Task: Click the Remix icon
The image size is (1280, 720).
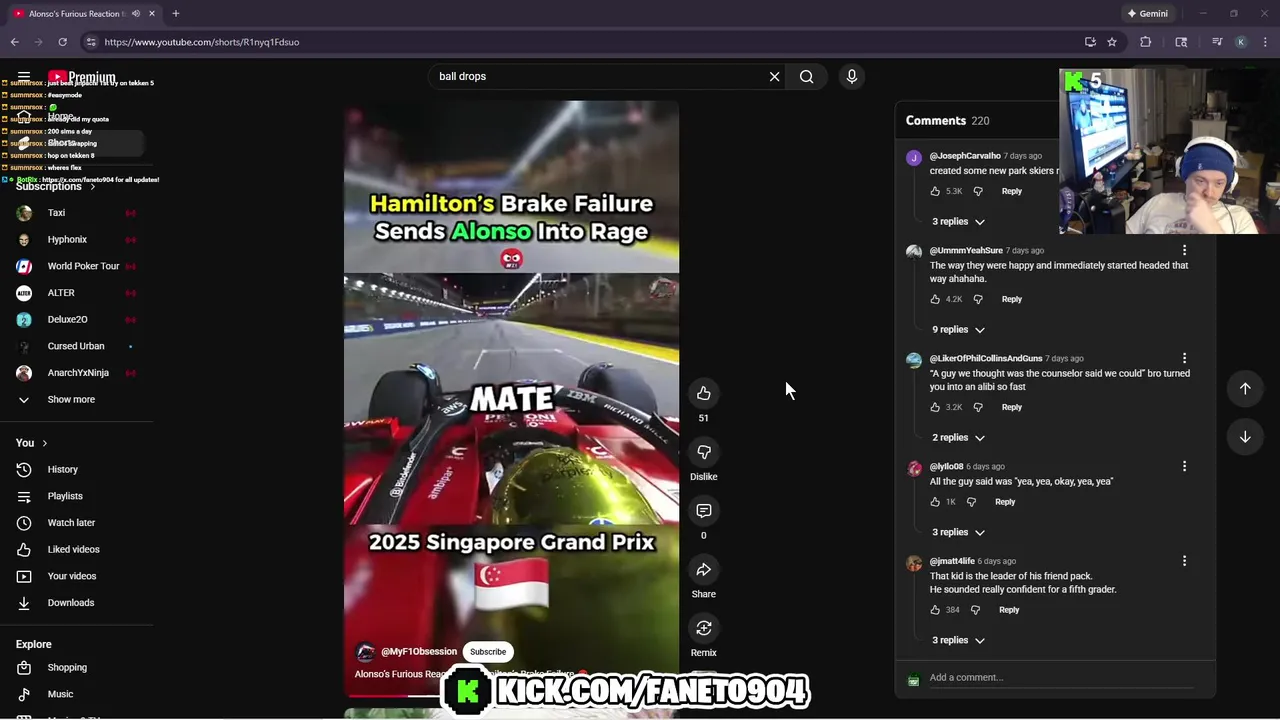Action: click(x=704, y=628)
